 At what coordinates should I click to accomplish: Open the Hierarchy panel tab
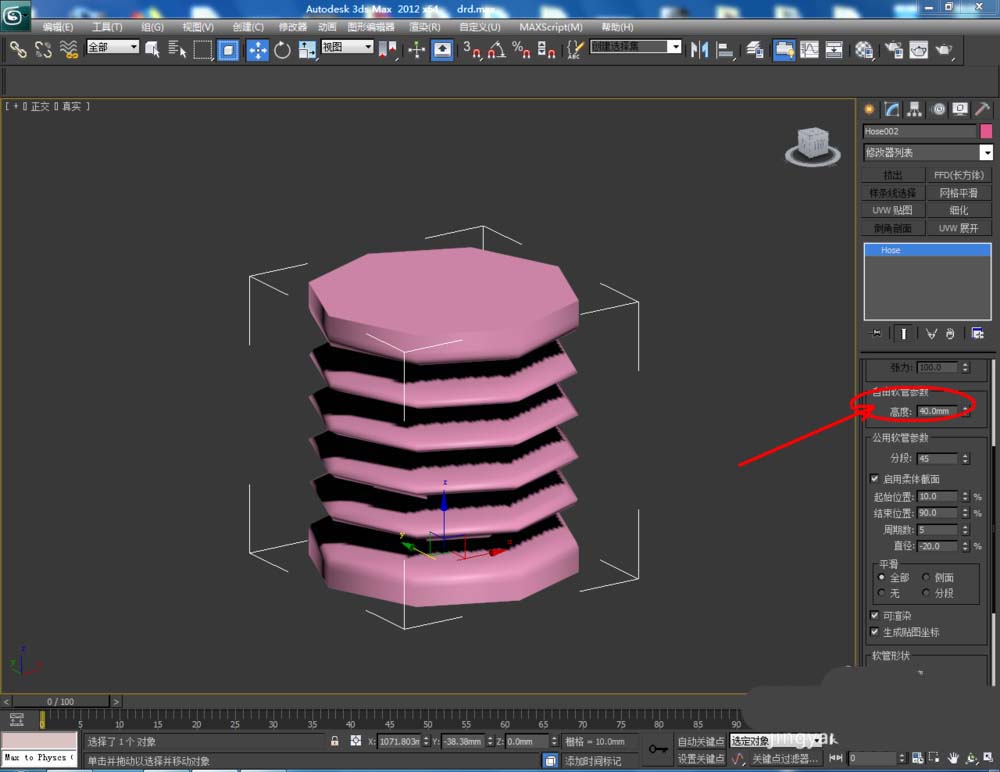914,109
